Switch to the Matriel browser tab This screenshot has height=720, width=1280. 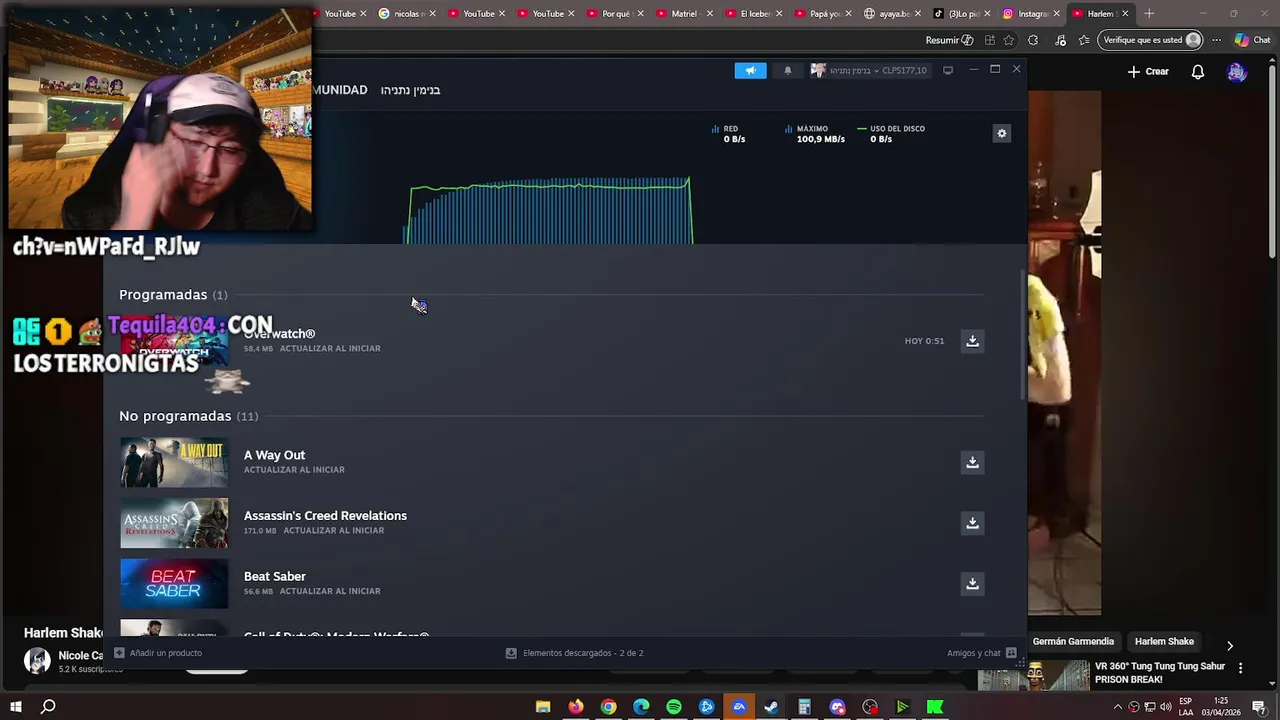pos(684,14)
